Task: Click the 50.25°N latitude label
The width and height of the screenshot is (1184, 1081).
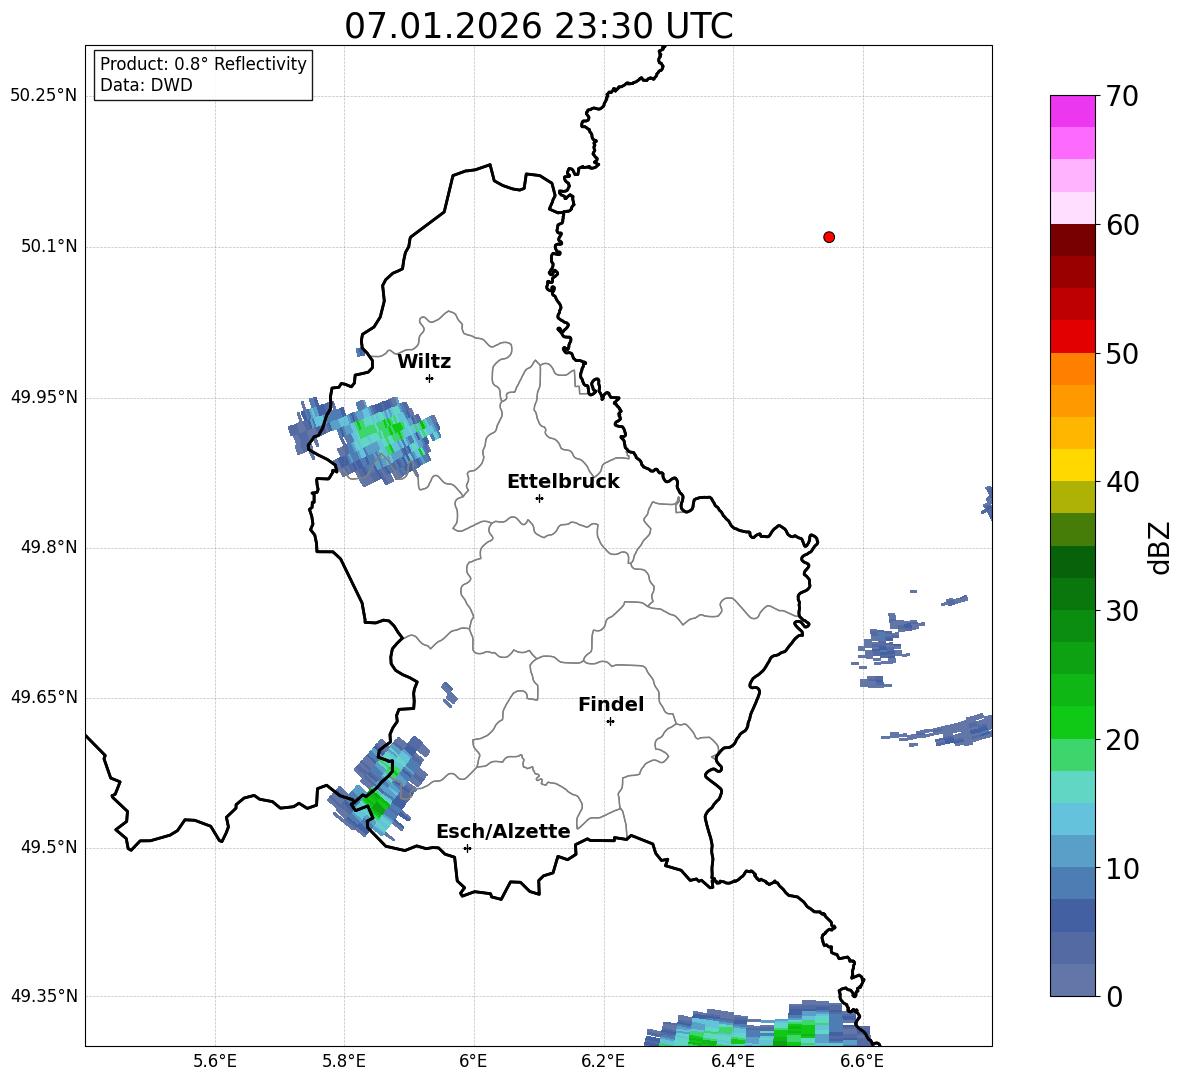Action: click(x=44, y=96)
